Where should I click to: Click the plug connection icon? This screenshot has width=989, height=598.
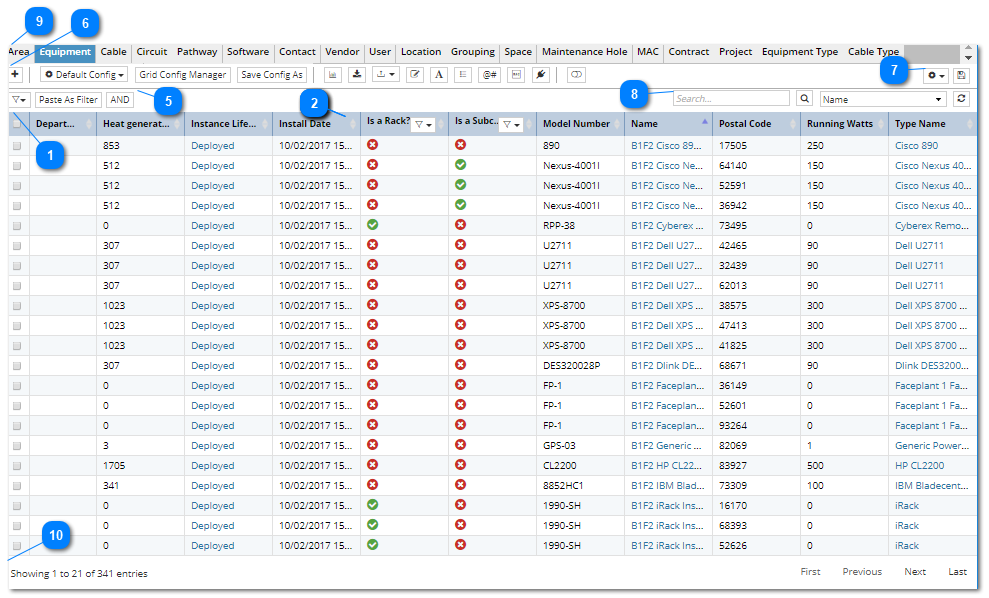coord(541,74)
